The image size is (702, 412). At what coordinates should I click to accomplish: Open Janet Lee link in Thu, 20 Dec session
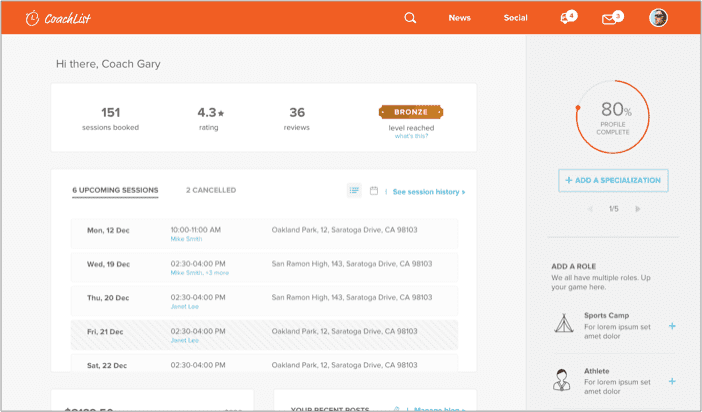coord(184,307)
